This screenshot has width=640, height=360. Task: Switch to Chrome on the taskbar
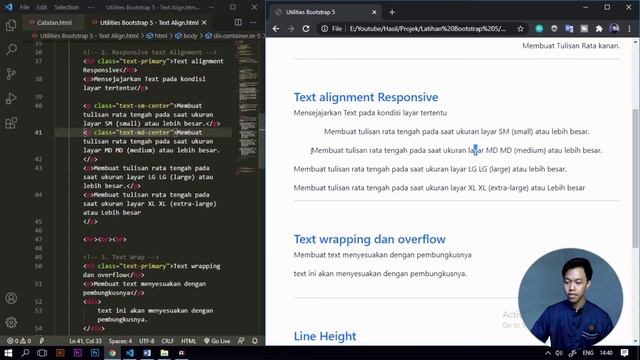112,353
